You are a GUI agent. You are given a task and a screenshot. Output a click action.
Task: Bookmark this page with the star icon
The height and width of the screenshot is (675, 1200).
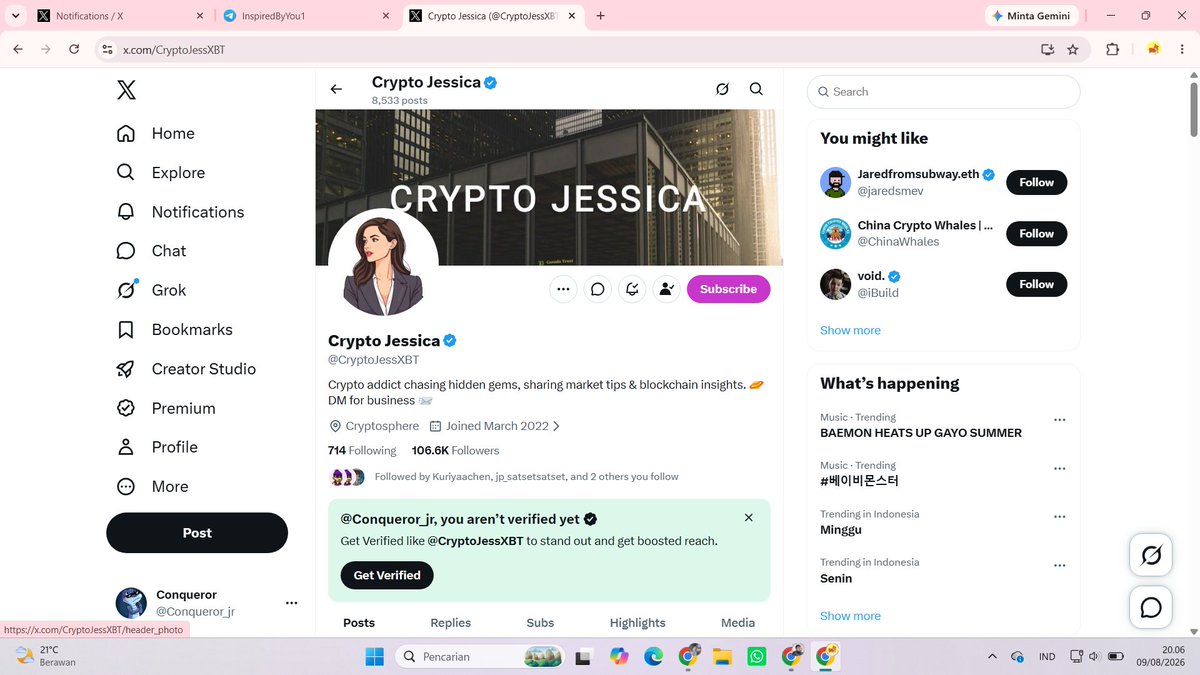[1073, 49]
